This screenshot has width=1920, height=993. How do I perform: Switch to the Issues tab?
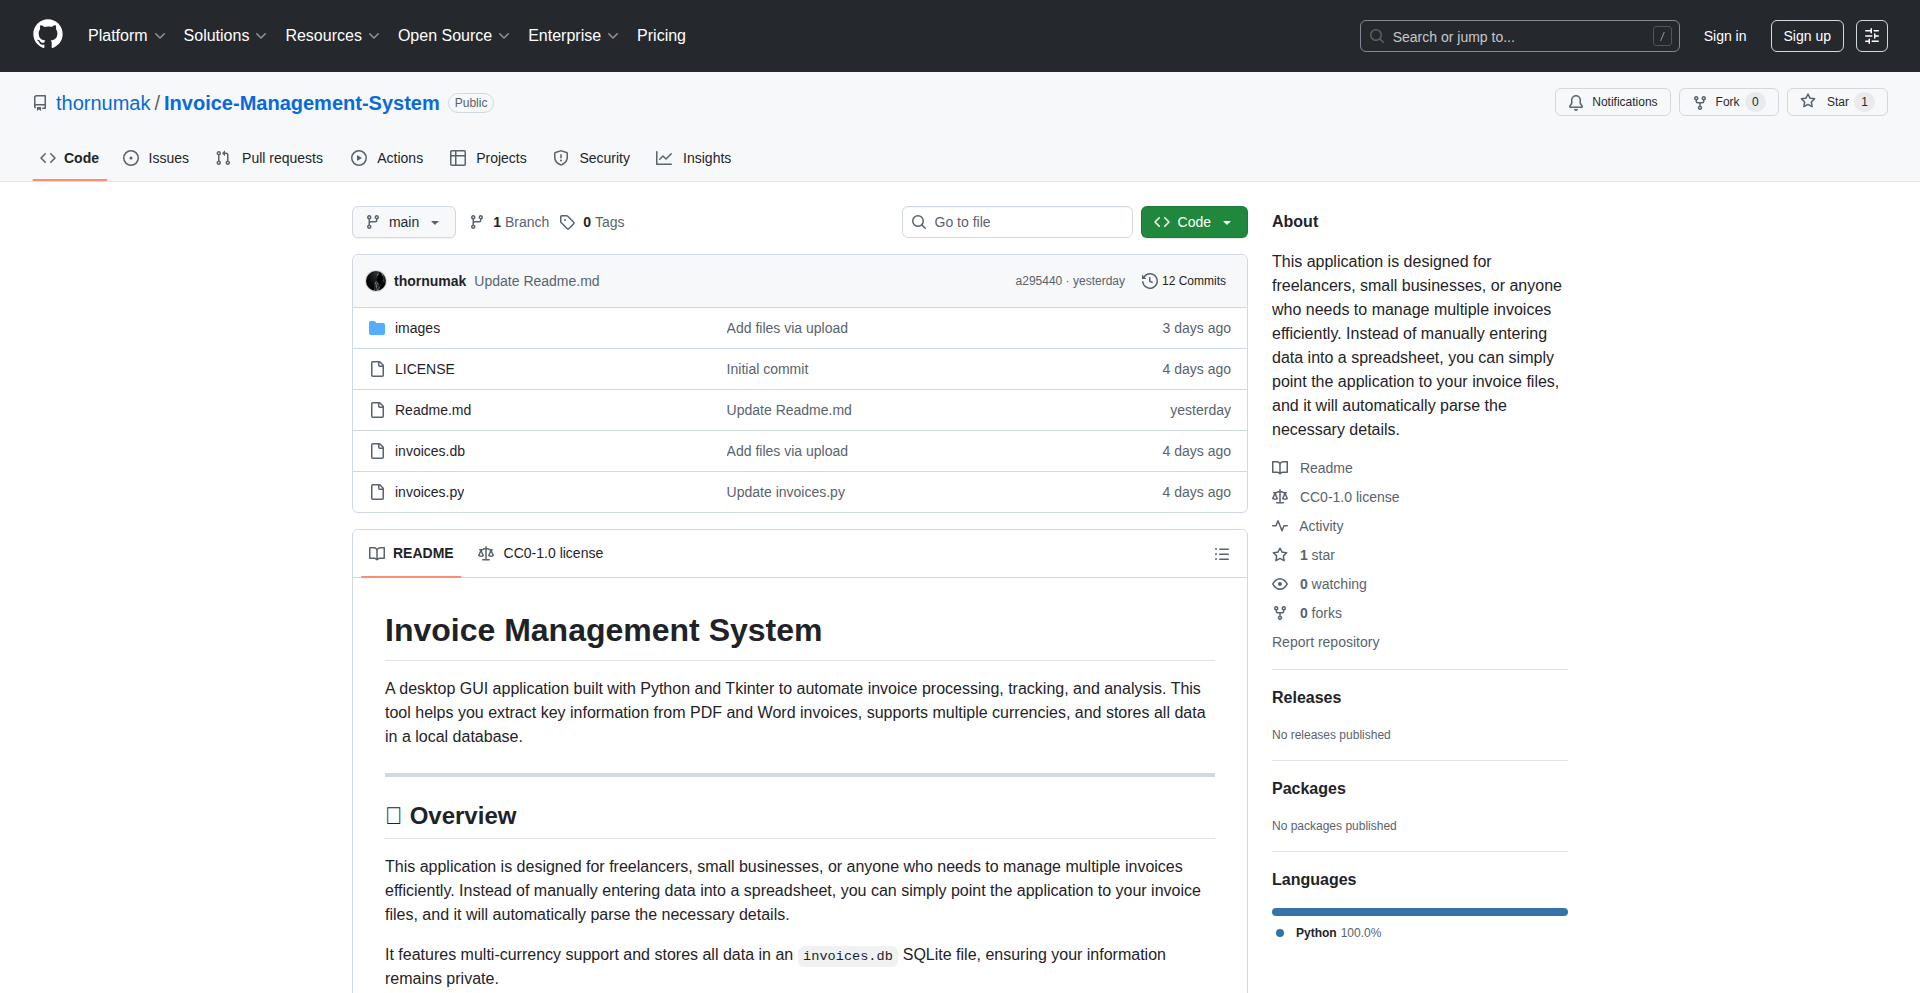(156, 158)
